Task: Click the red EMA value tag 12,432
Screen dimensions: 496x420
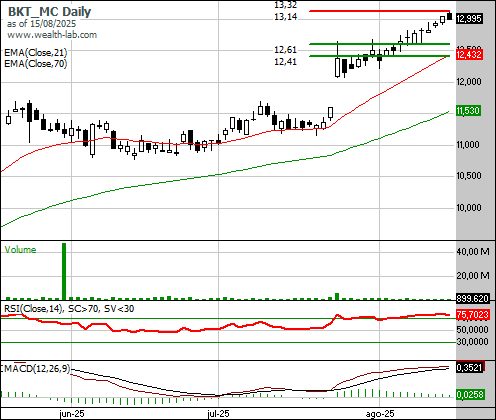Action: pos(469,55)
